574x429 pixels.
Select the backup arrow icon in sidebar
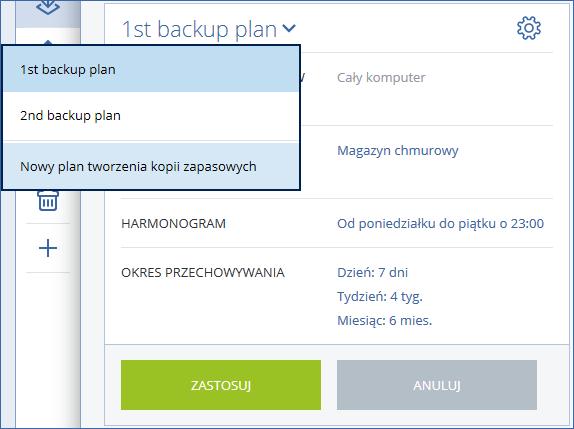(x=48, y=7)
